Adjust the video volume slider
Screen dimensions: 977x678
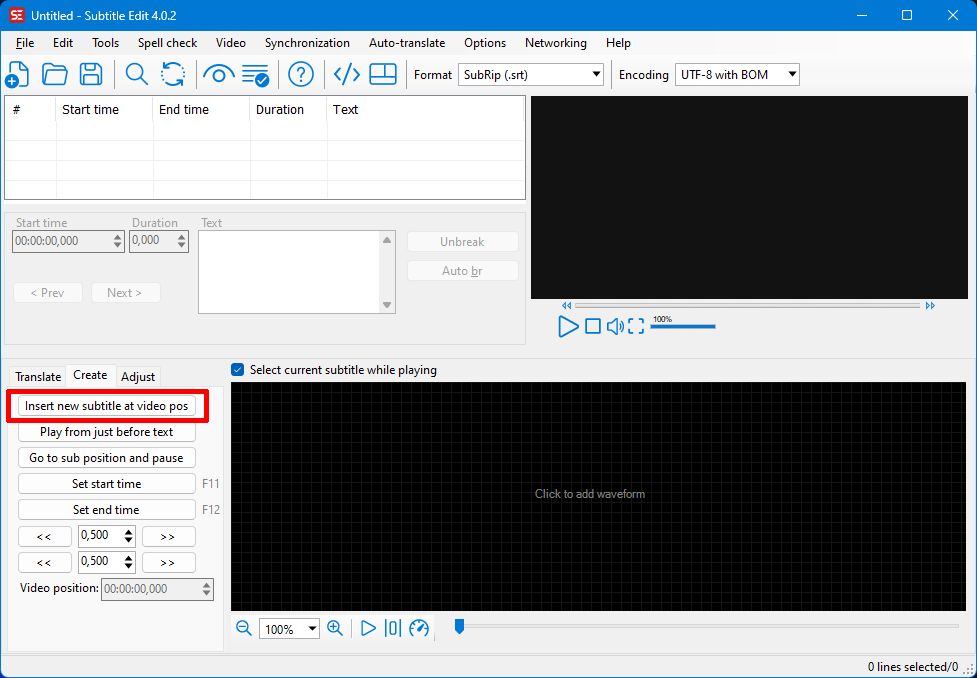683,327
